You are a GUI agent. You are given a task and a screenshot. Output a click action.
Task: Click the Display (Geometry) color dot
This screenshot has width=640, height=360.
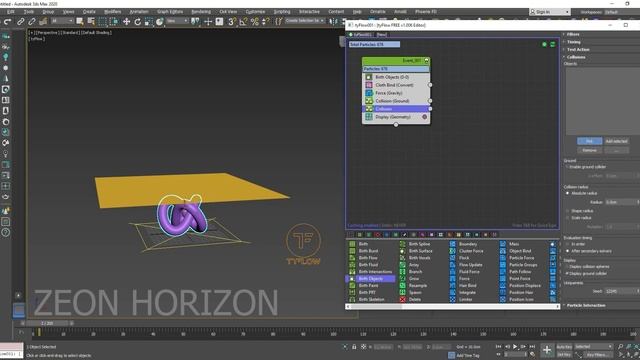[424, 117]
